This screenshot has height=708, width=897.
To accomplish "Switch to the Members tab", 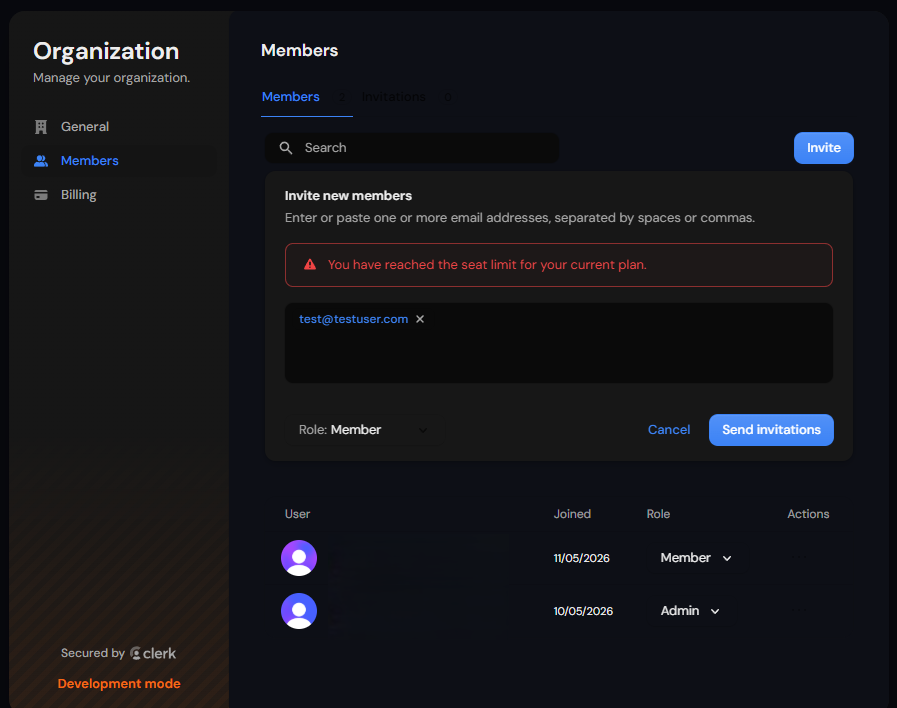I will point(307,97).
